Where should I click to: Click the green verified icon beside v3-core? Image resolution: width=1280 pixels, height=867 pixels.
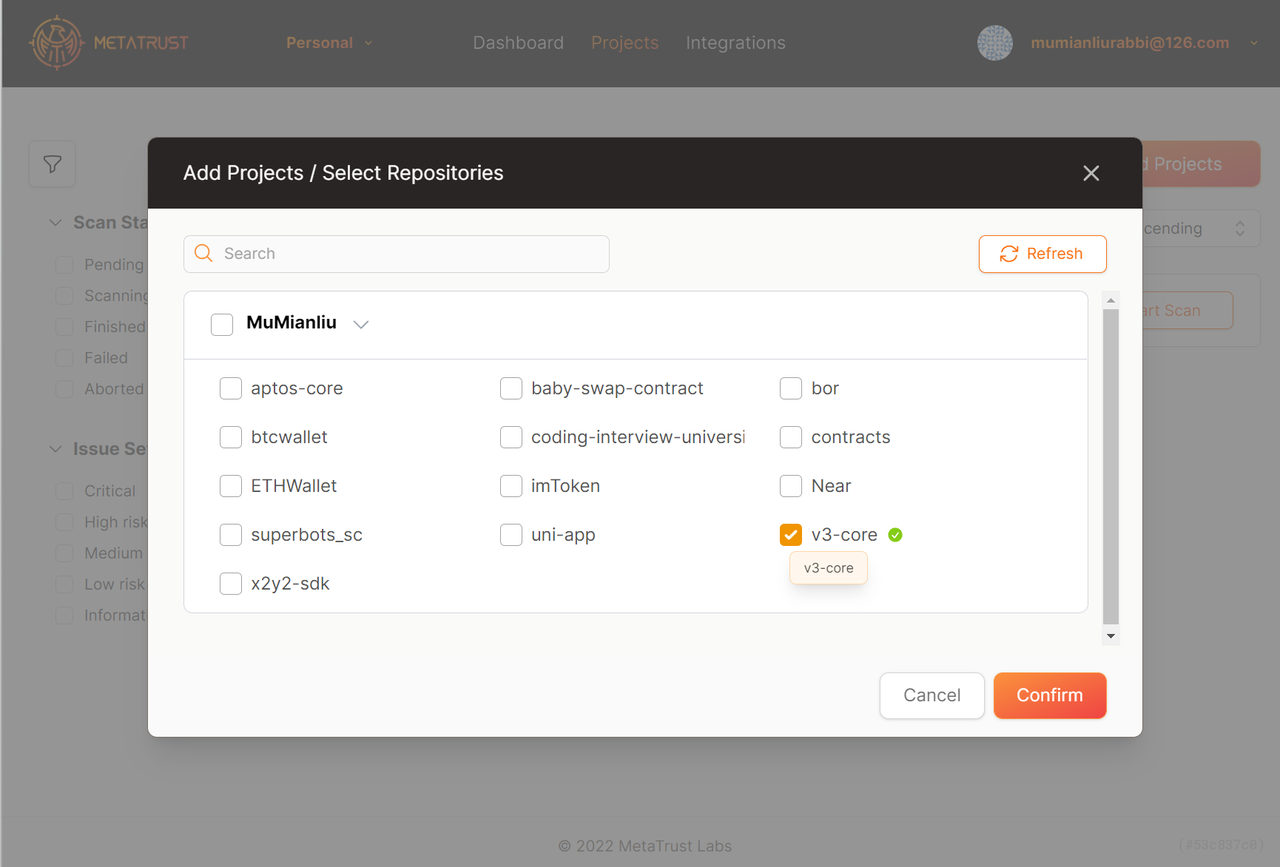click(x=895, y=535)
